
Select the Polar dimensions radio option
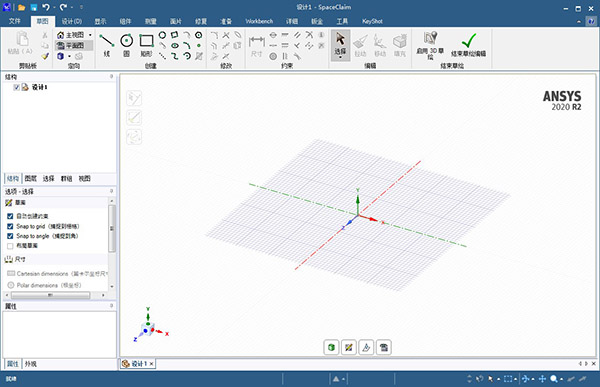(x=11, y=285)
